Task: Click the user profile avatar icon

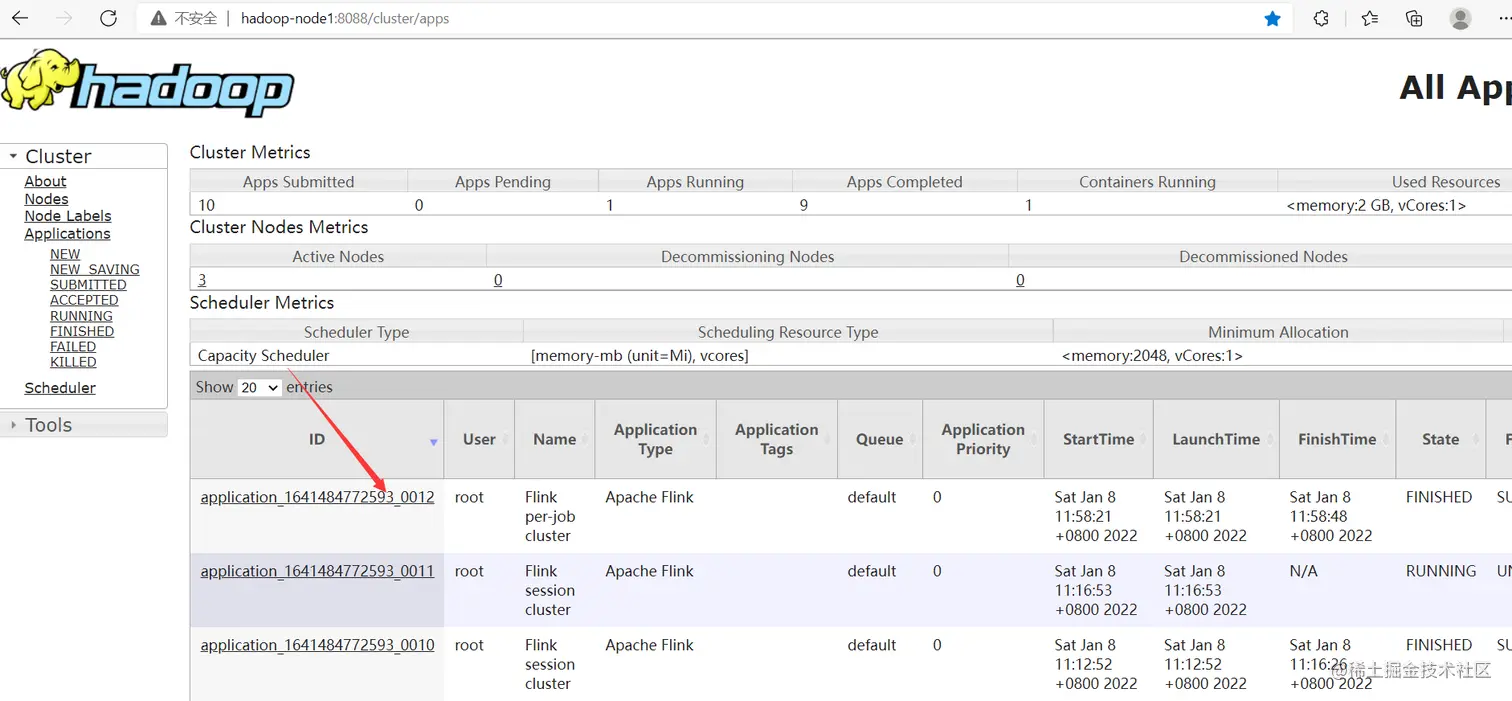Action: [1460, 18]
